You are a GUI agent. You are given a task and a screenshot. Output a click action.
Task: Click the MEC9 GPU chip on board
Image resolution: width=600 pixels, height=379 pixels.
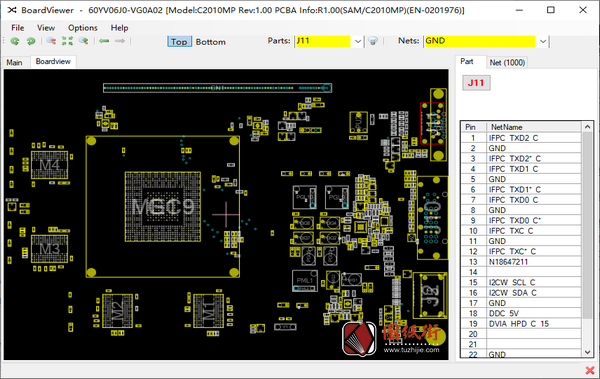163,207
